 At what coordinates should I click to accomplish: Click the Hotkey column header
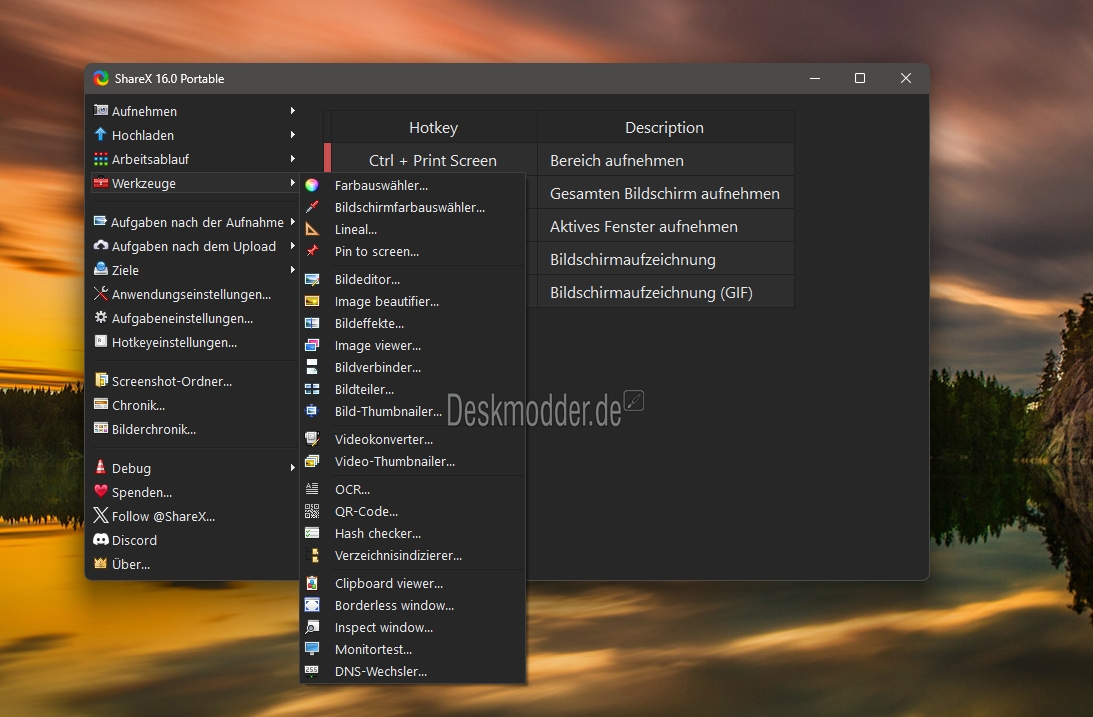pos(433,128)
